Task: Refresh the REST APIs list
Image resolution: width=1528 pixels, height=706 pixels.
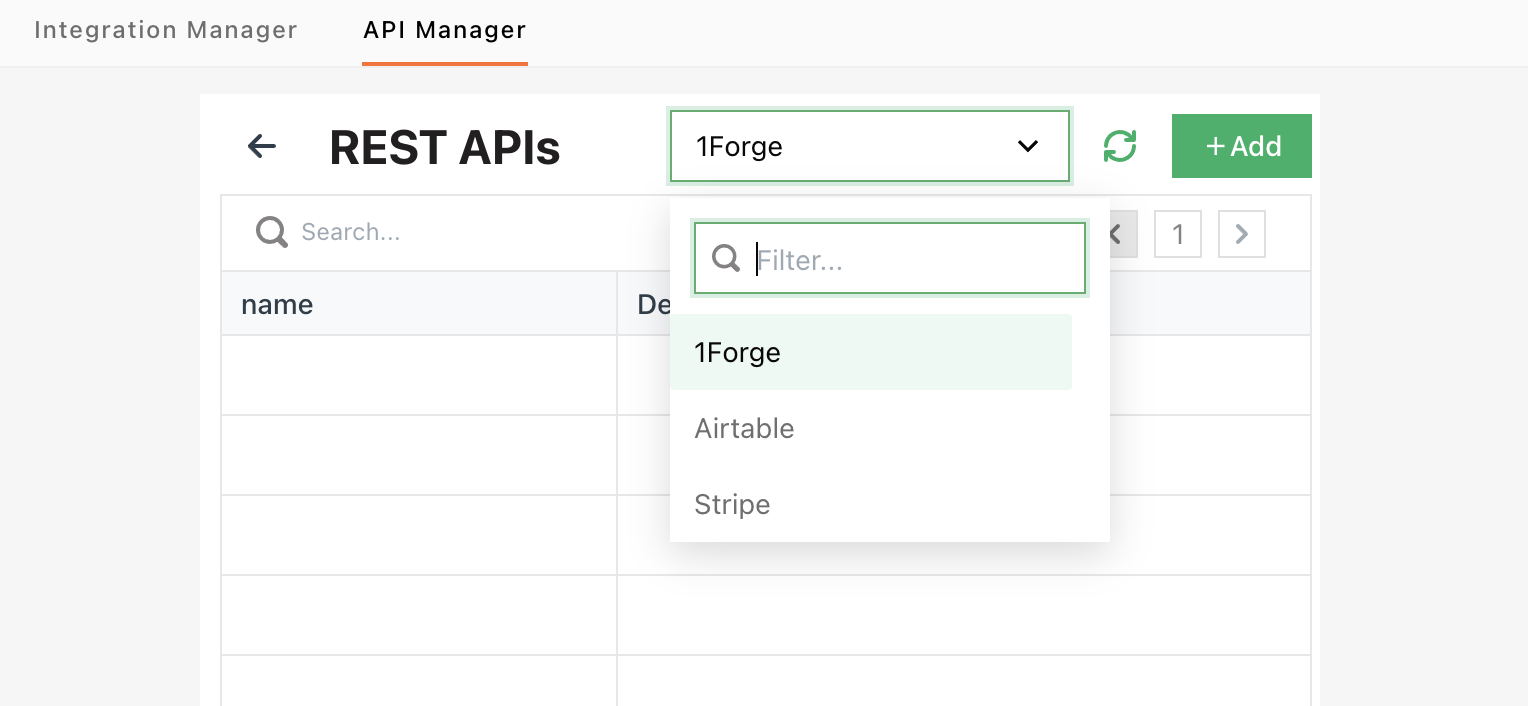Action: (x=1120, y=146)
